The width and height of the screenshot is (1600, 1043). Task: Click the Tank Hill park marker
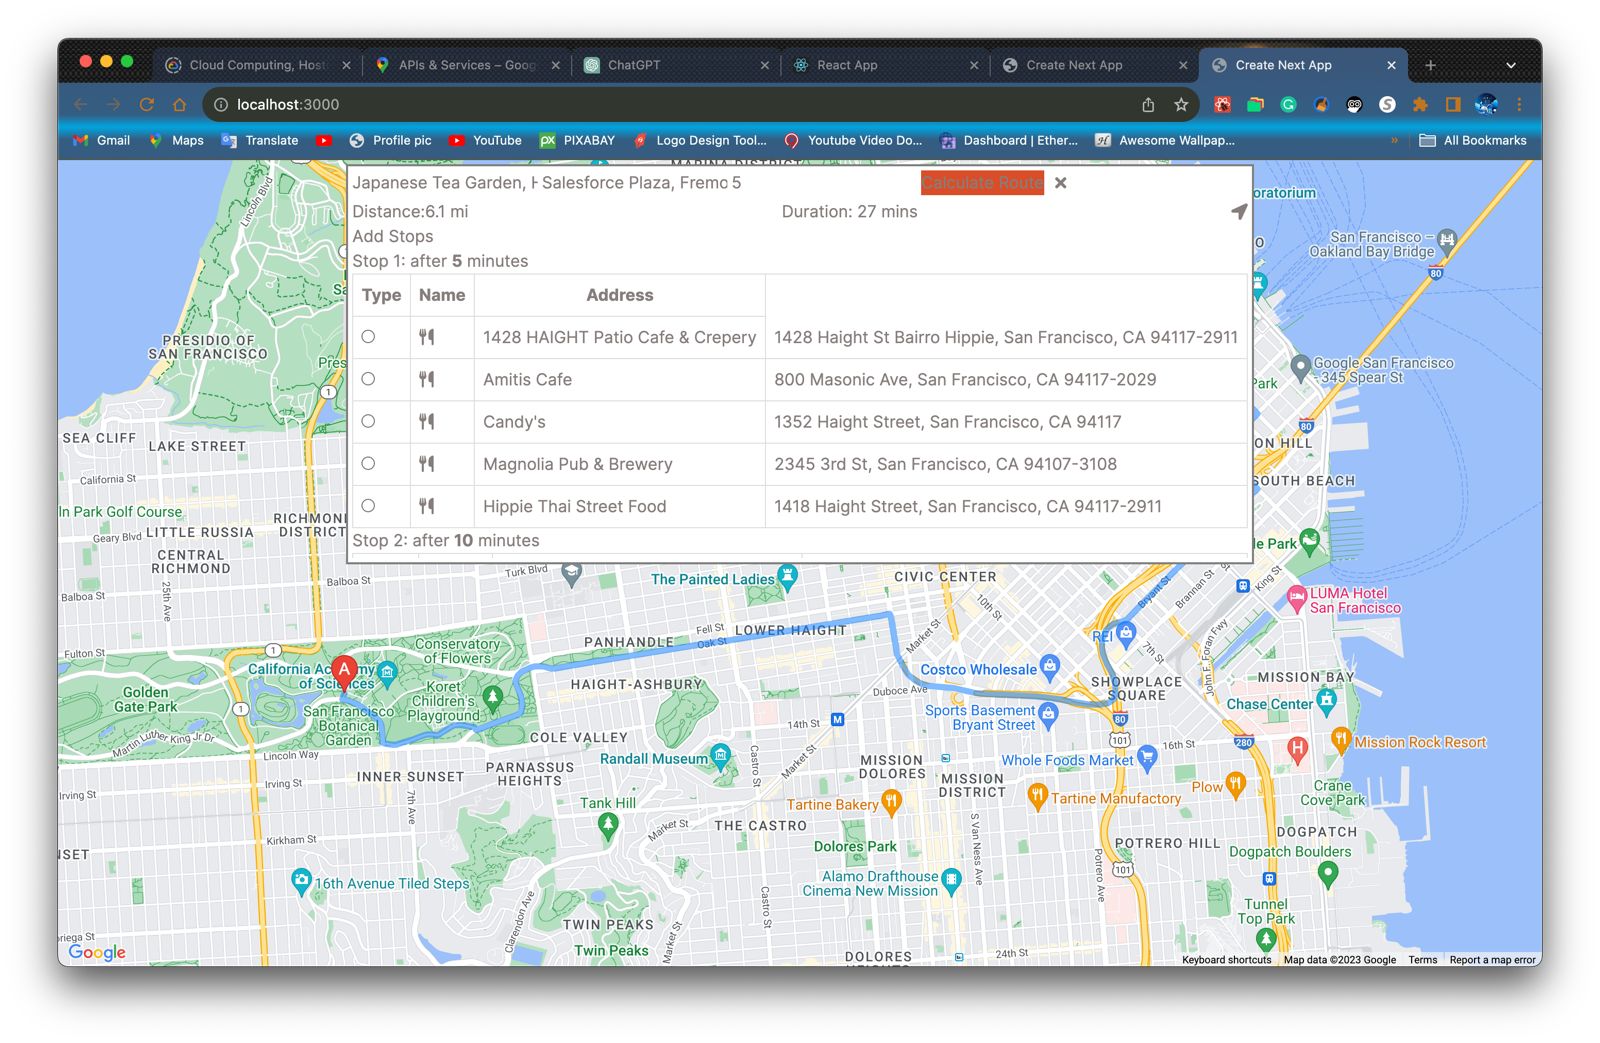coord(607,825)
